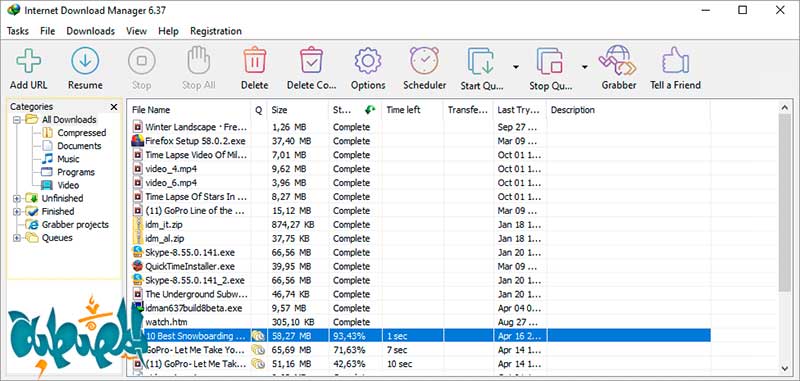Click the Tell a Friend thumbs-up icon

click(676, 61)
